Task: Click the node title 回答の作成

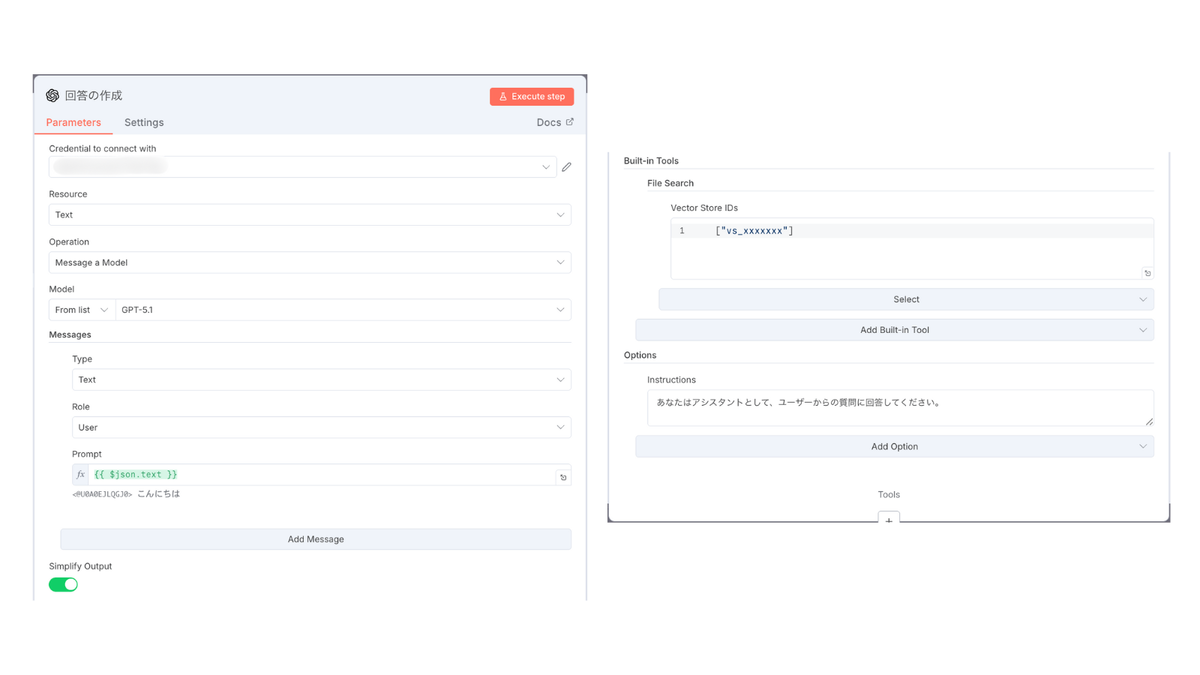Action: point(93,96)
